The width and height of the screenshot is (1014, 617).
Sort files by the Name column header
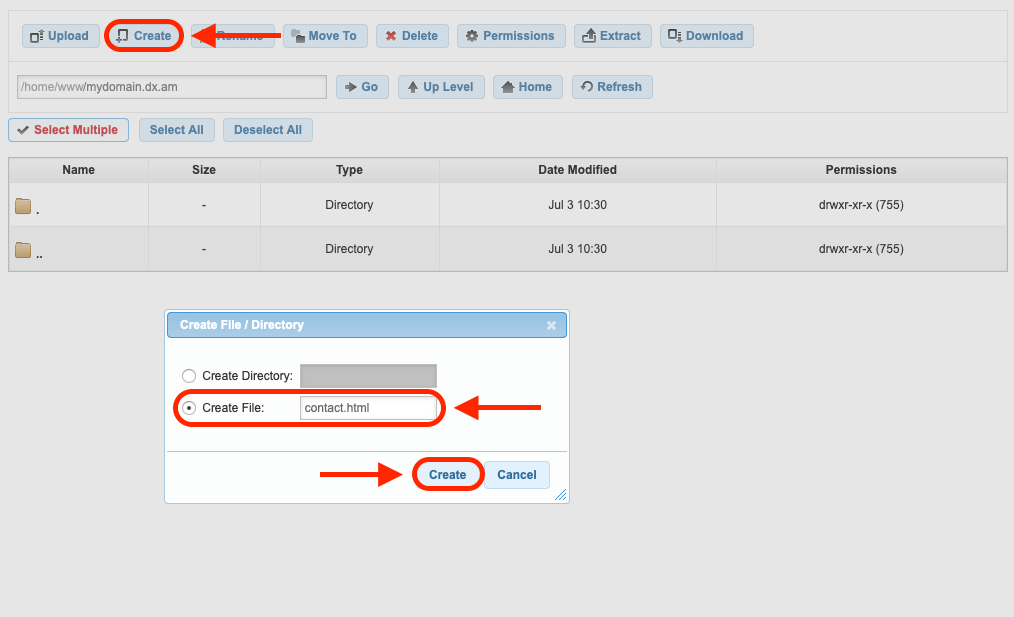tap(78, 169)
